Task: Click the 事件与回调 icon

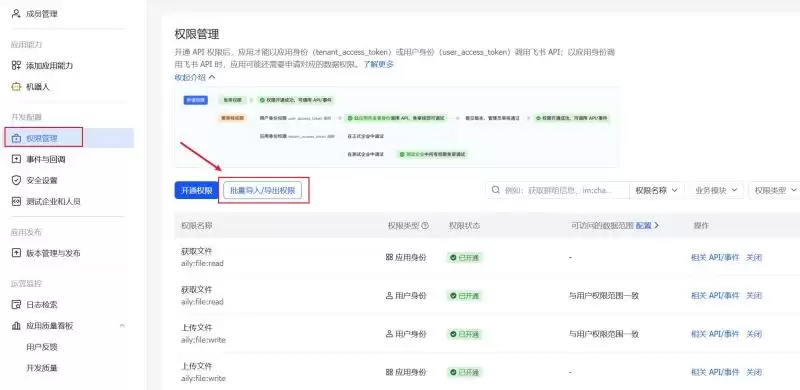Action: [x=16, y=159]
